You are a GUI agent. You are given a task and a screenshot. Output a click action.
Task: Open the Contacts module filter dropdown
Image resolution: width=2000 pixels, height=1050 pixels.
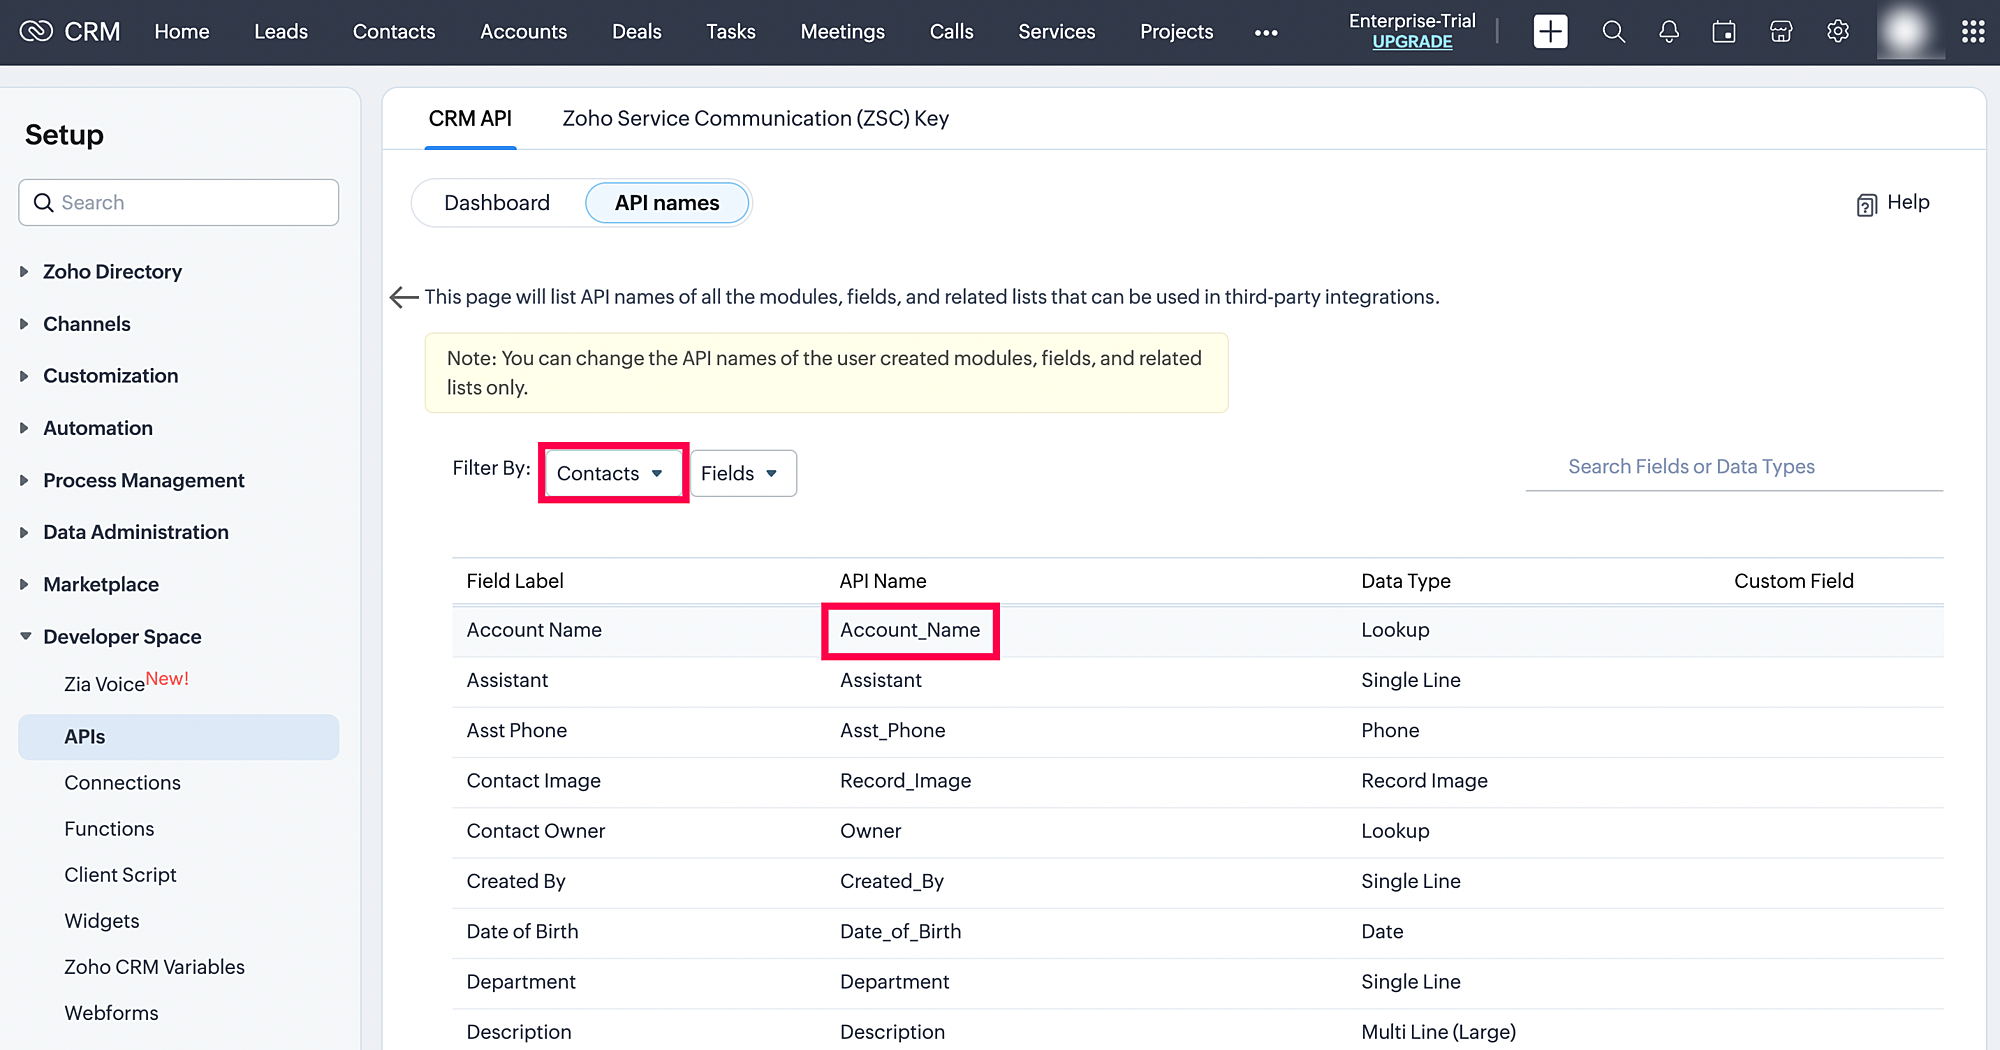[x=612, y=473]
